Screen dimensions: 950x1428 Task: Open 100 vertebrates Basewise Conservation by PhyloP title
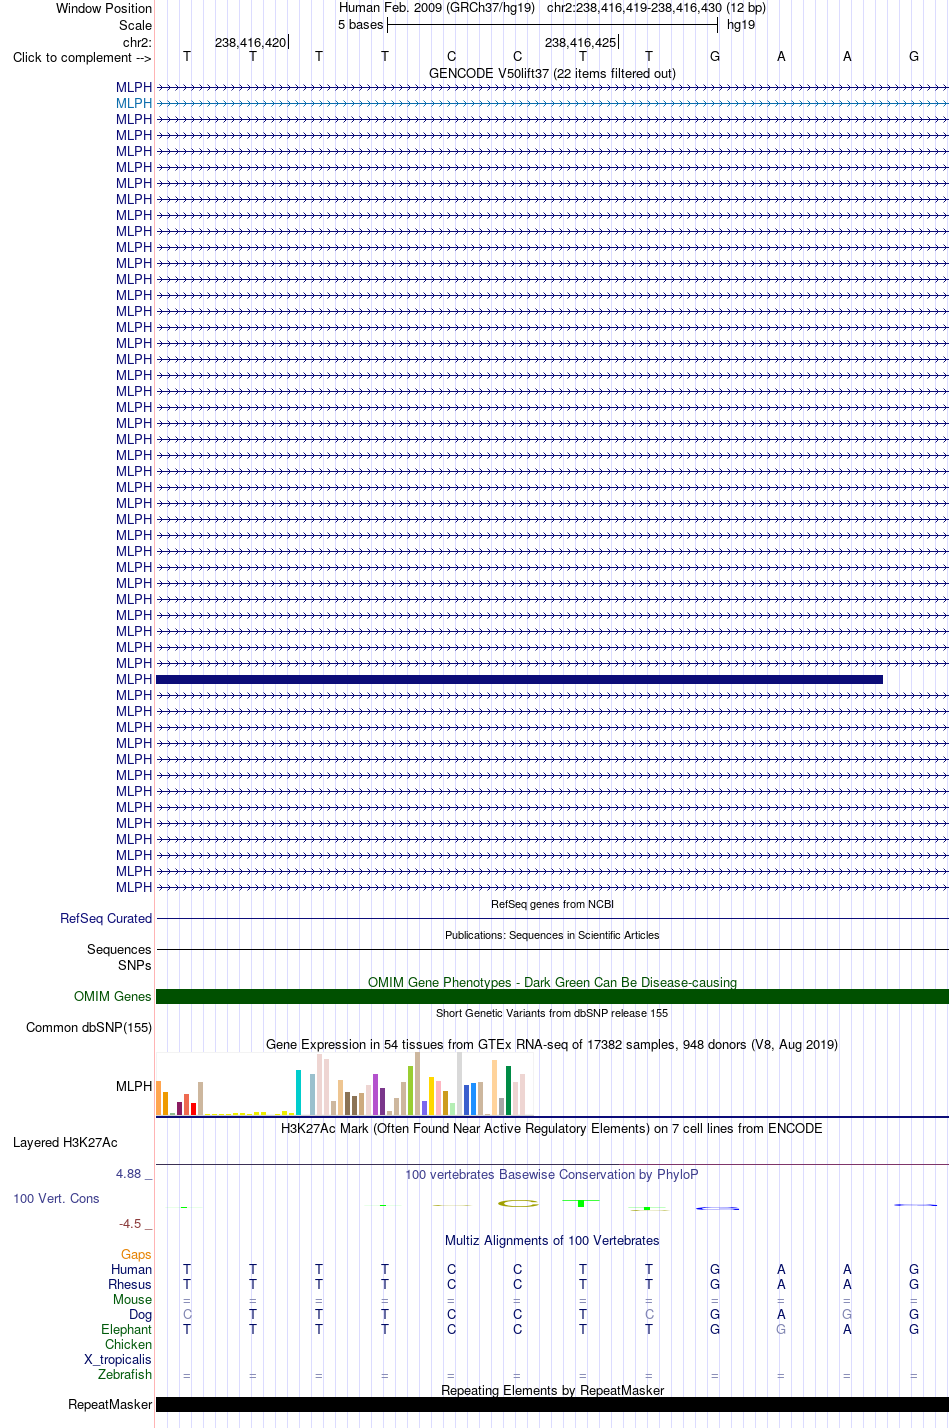(552, 1174)
